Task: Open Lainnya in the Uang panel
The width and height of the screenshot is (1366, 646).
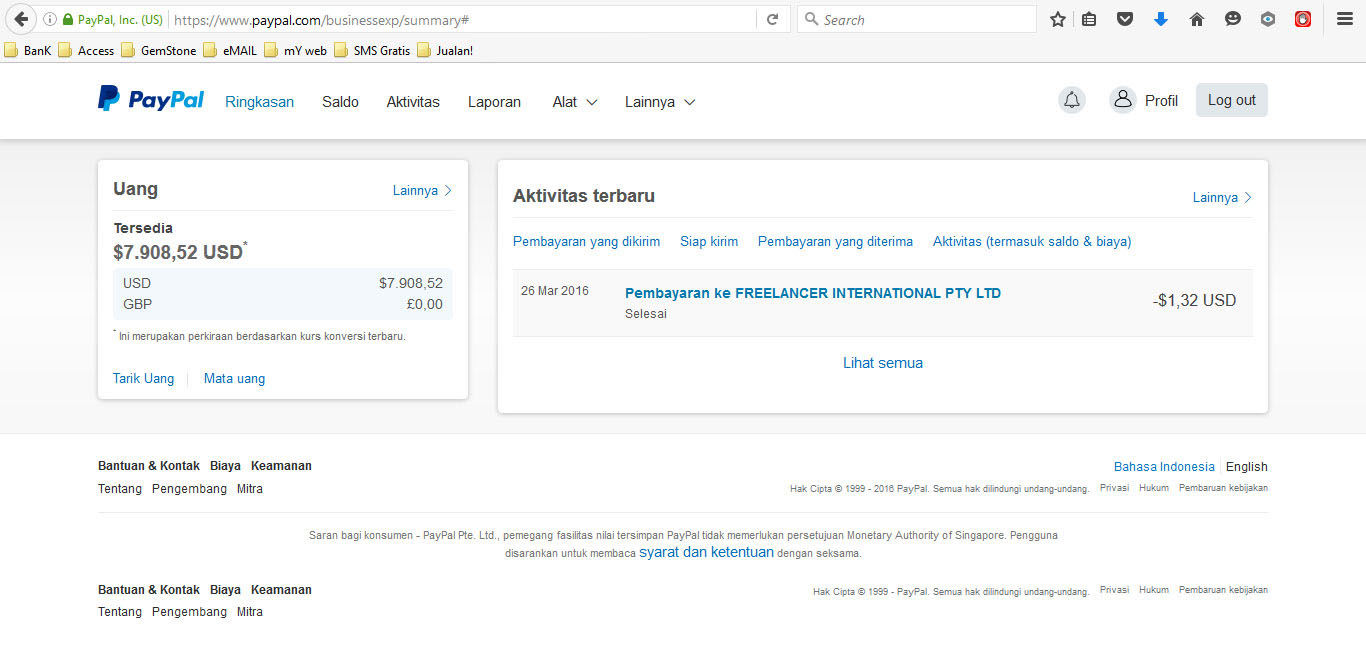Action: tap(422, 190)
